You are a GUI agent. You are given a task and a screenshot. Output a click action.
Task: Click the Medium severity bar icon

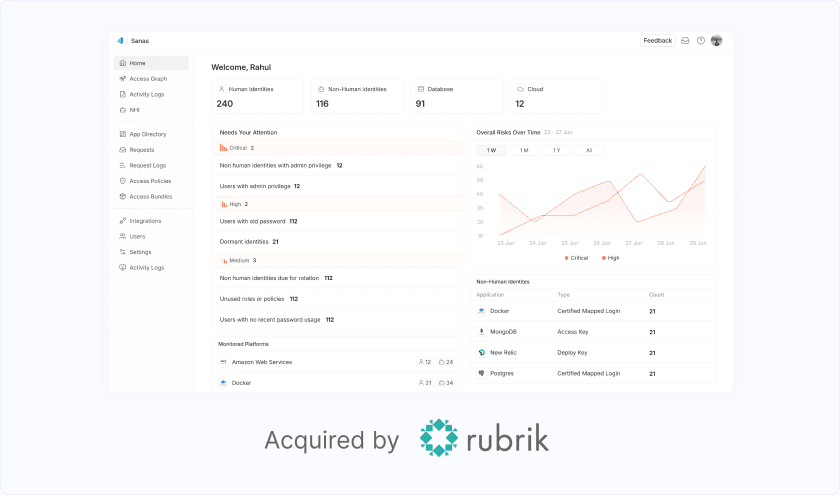click(x=224, y=261)
